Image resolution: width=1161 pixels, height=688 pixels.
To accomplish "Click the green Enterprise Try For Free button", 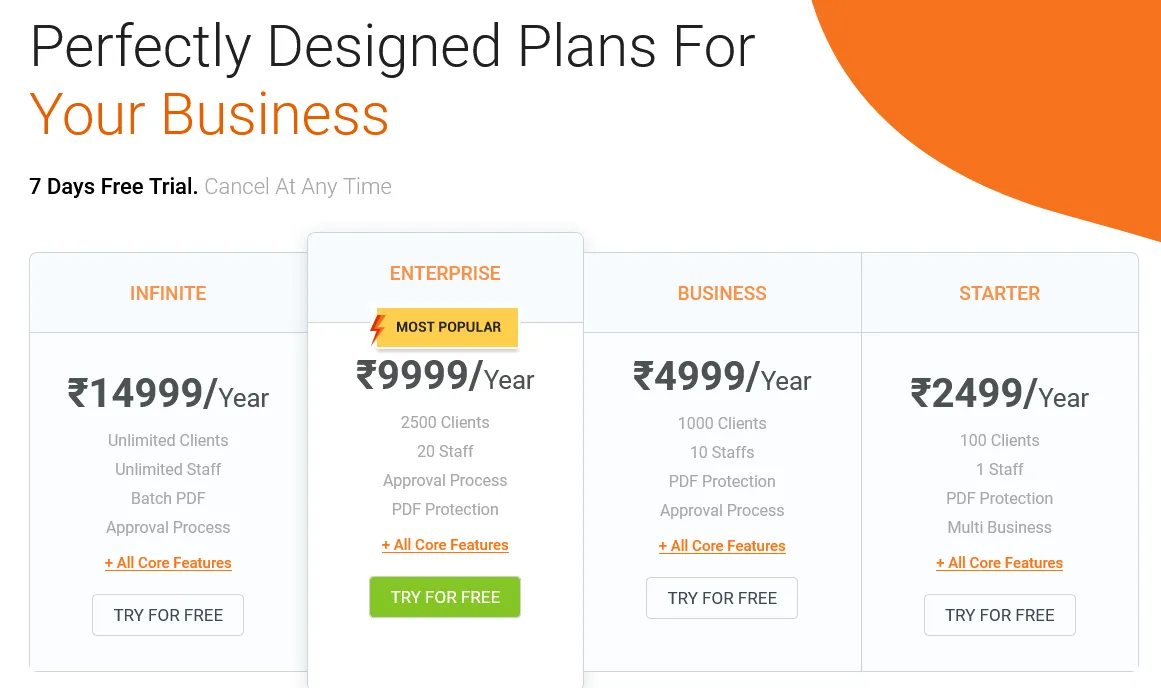I will point(445,597).
